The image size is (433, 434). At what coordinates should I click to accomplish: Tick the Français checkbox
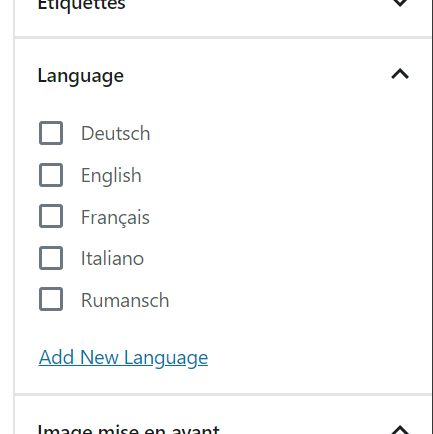pyautogui.click(x=51, y=216)
